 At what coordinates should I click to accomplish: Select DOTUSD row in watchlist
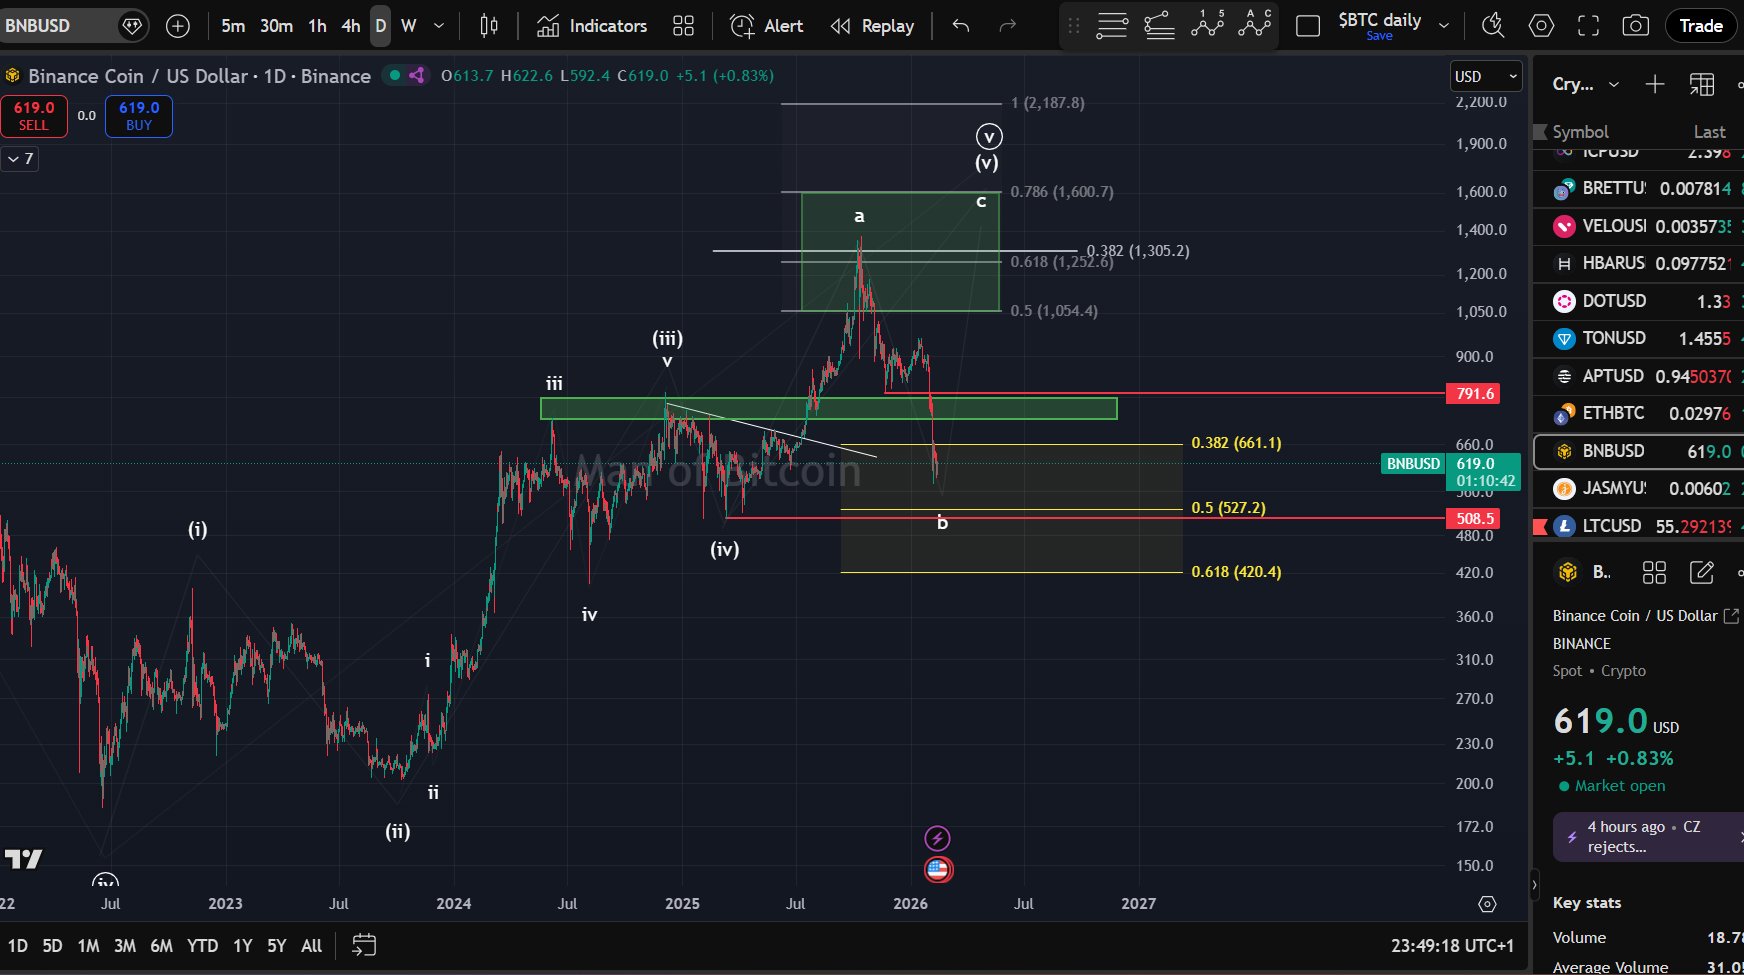coord(1638,301)
